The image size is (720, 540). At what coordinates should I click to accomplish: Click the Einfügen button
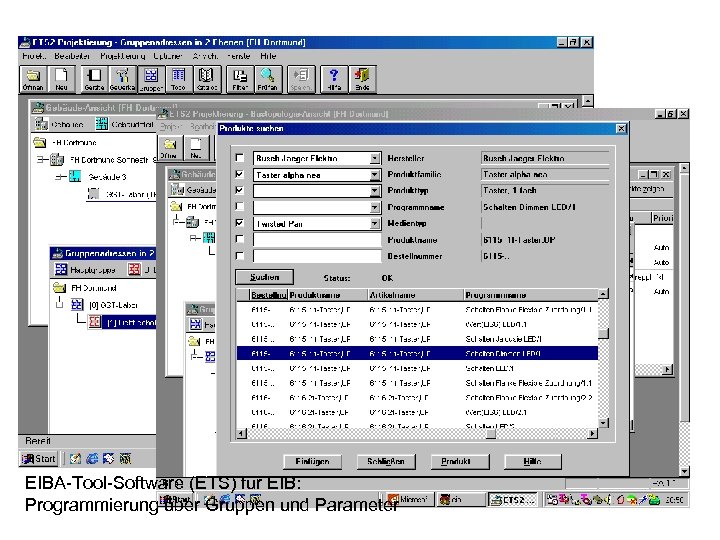(x=312, y=461)
